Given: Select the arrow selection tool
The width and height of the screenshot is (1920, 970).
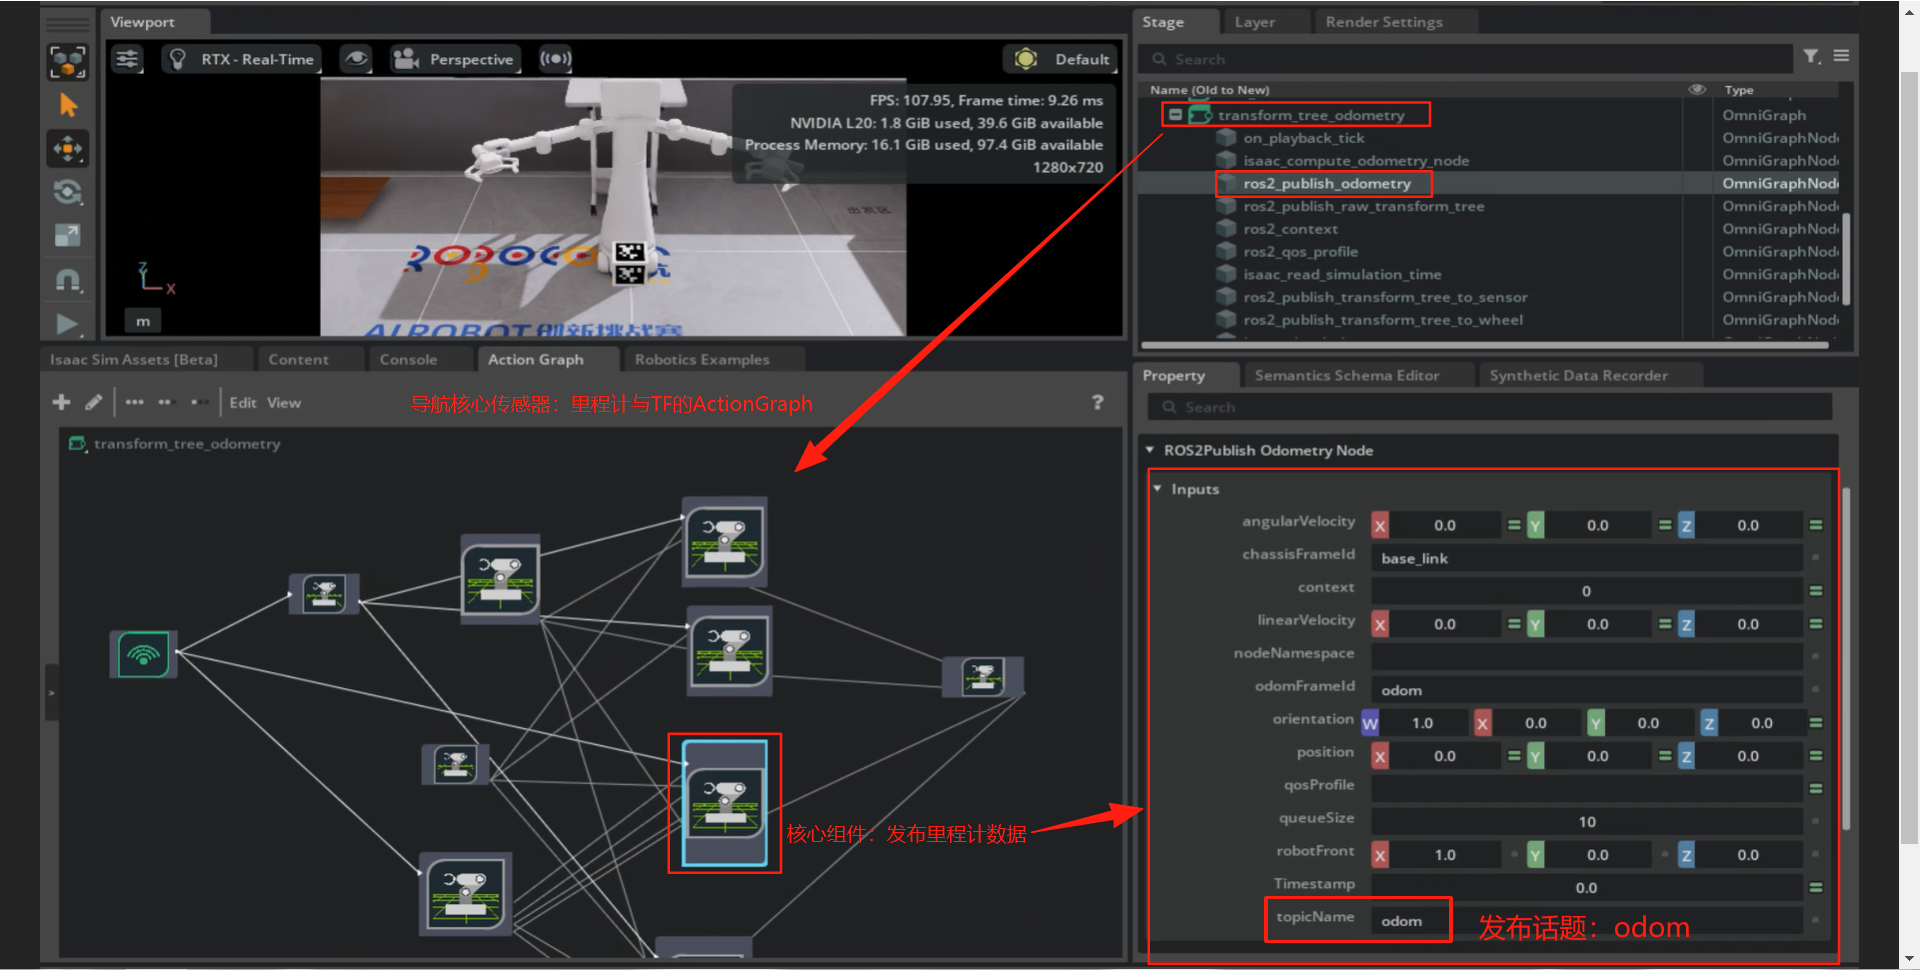Looking at the screenshot, I should tap(68, 105).
